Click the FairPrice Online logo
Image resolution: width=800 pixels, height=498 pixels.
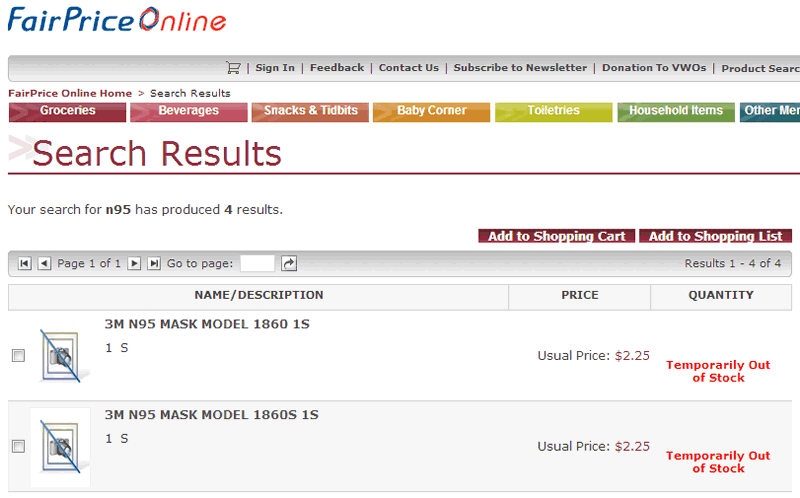click(x=117, y=20)
